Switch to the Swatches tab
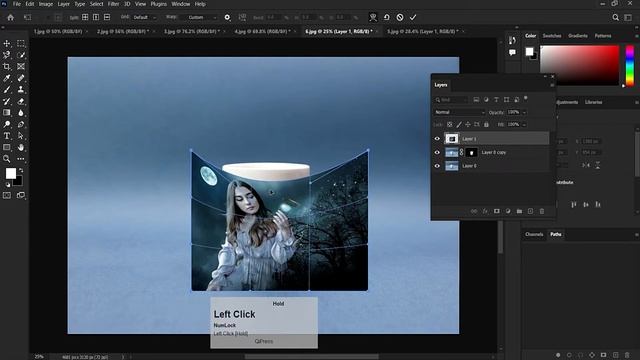 [552, 36]
